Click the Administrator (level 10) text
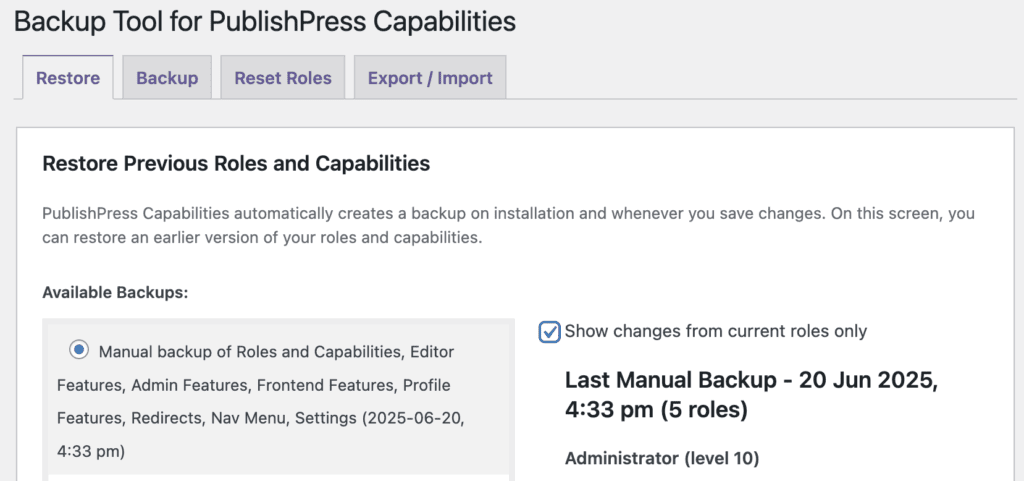The width and height of the screenshot is (1024, 481). (662, 459)
